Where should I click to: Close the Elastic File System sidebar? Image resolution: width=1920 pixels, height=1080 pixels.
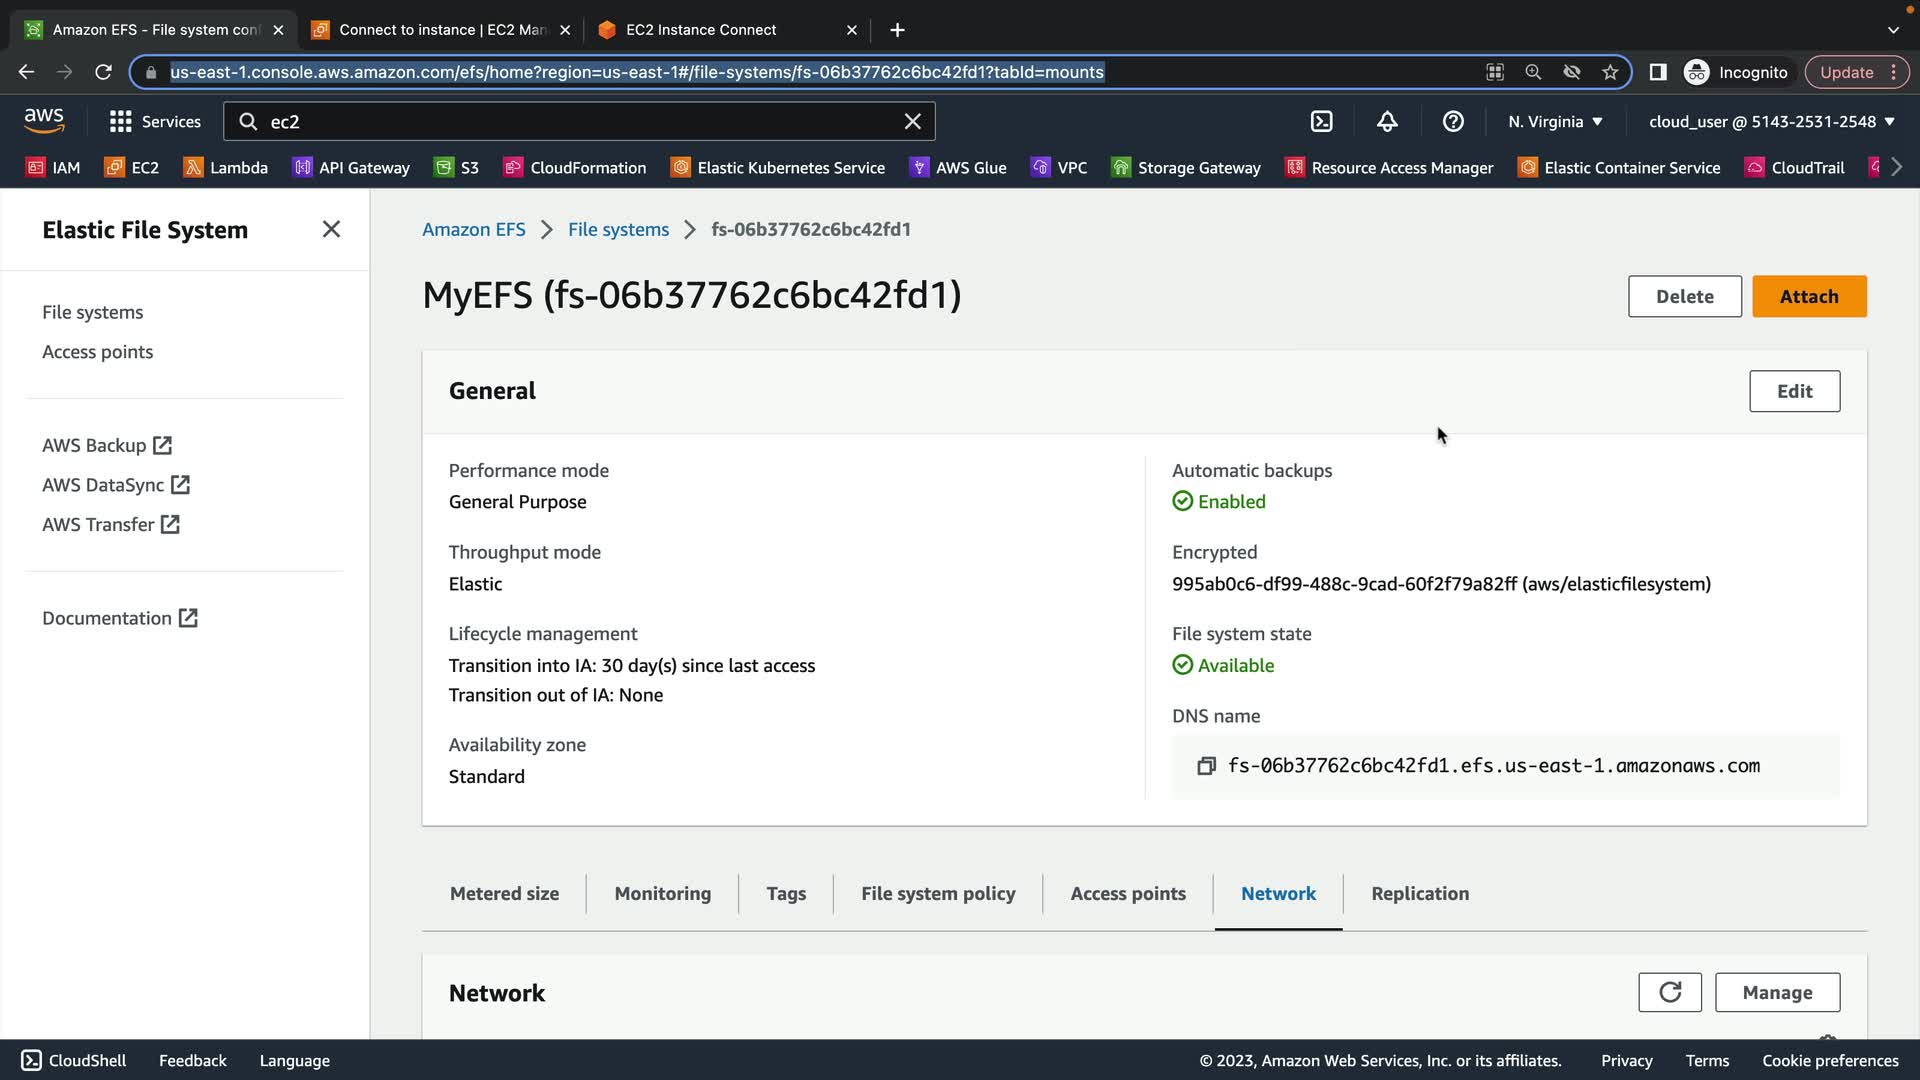coord(331,229)
